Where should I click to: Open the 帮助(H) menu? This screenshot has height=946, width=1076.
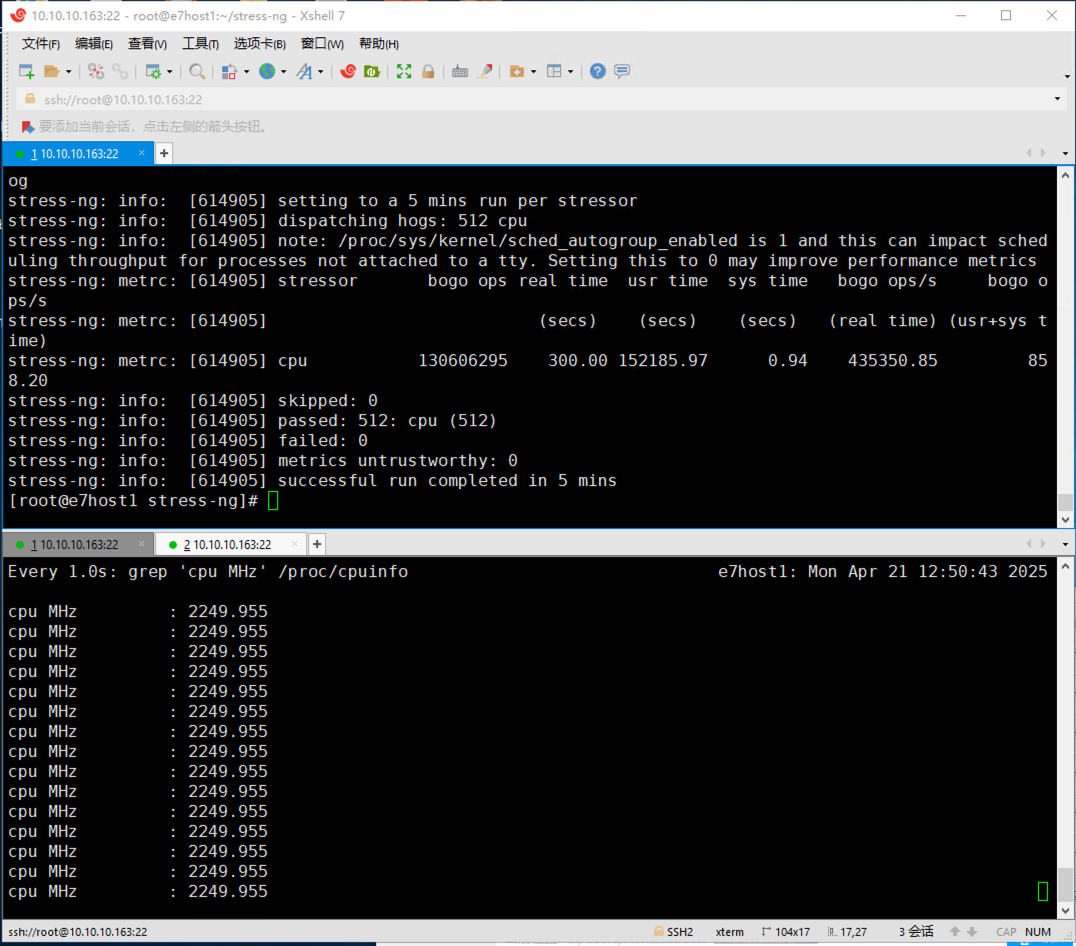[378, 44]
